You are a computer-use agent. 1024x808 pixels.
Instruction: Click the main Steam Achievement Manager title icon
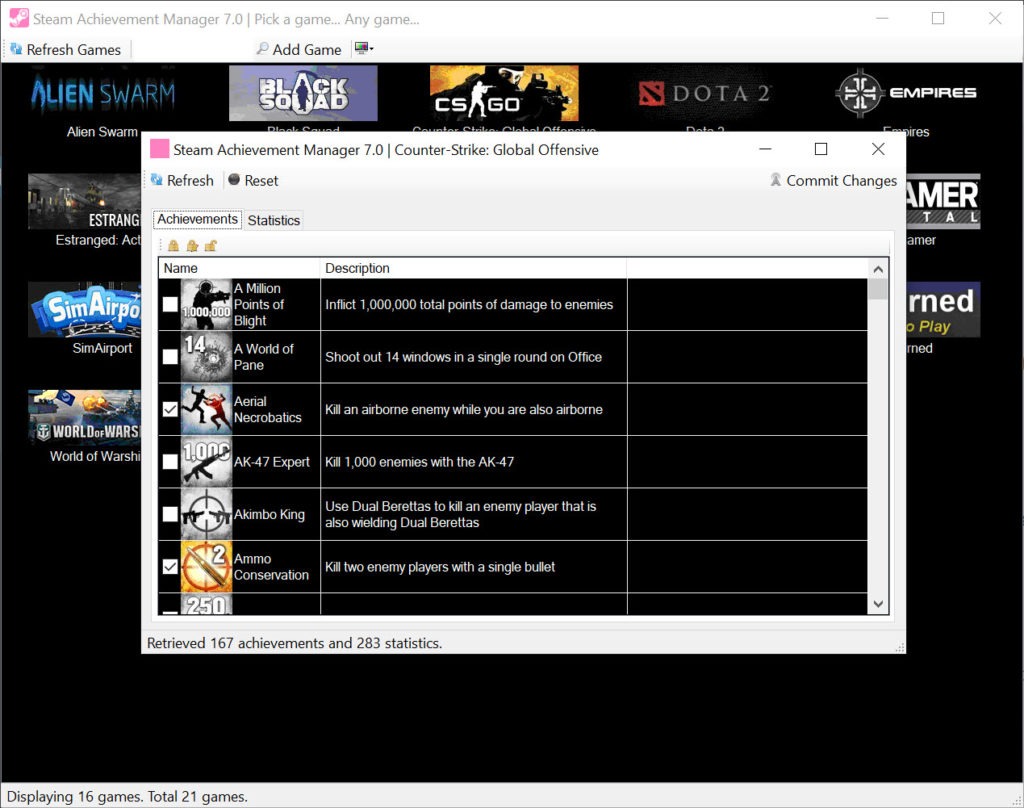pyautogui.click(x=19, y=18)
